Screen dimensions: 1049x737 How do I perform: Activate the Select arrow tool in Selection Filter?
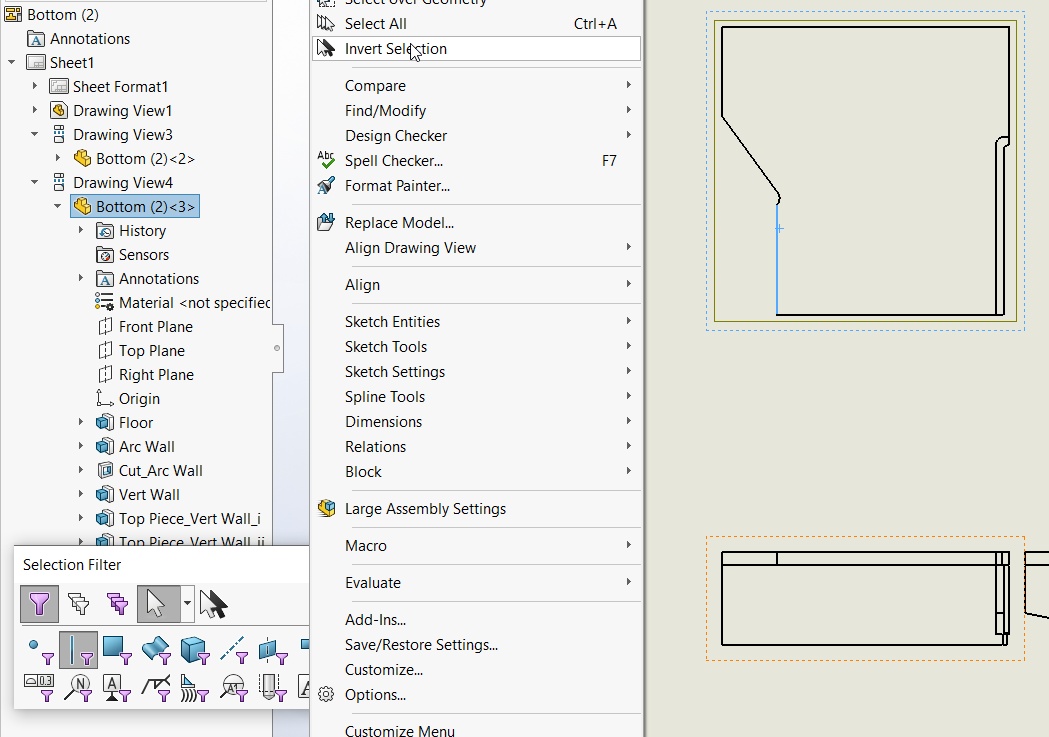(x=158, y=604)
